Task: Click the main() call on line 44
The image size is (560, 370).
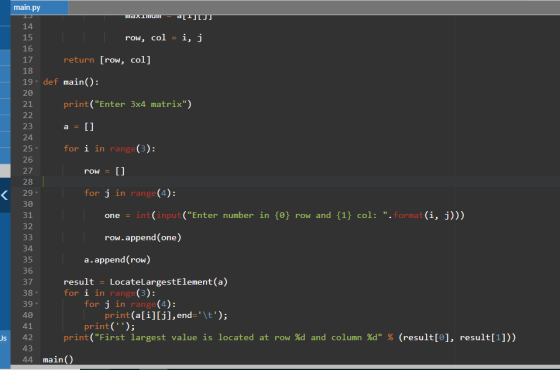Action: tap(58, 359)
